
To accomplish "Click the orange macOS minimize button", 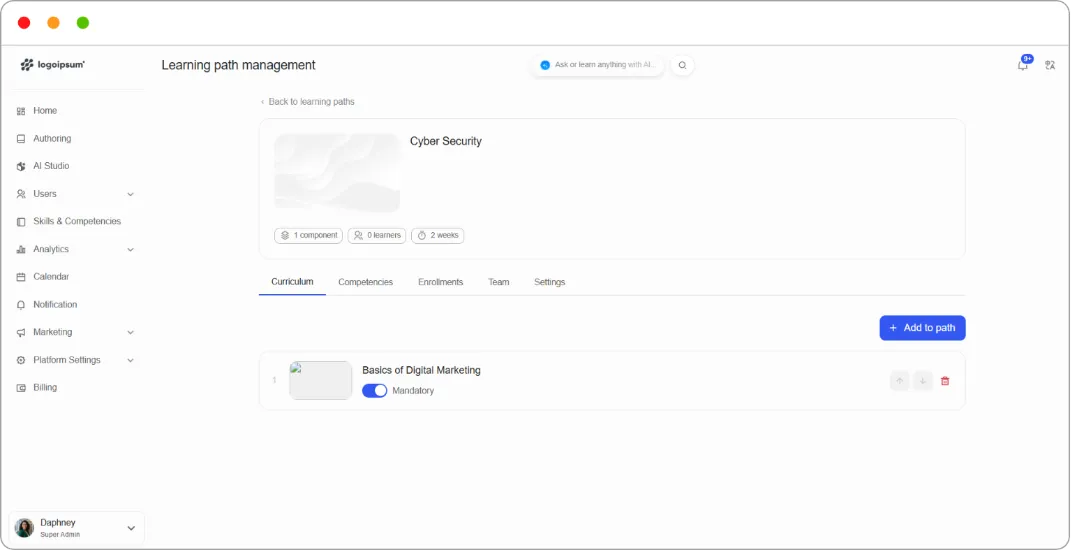I will pyautogui.click(x=53, y=23).
